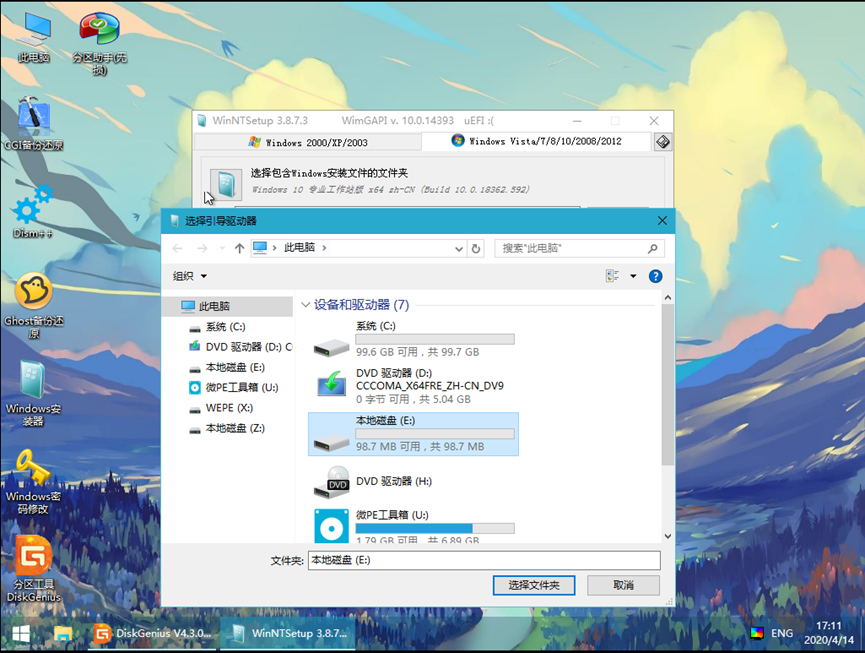Select 微PE工具箱 (U:) drive in main pane
Screen dimensions: 865x653
(x=414, y=527)
